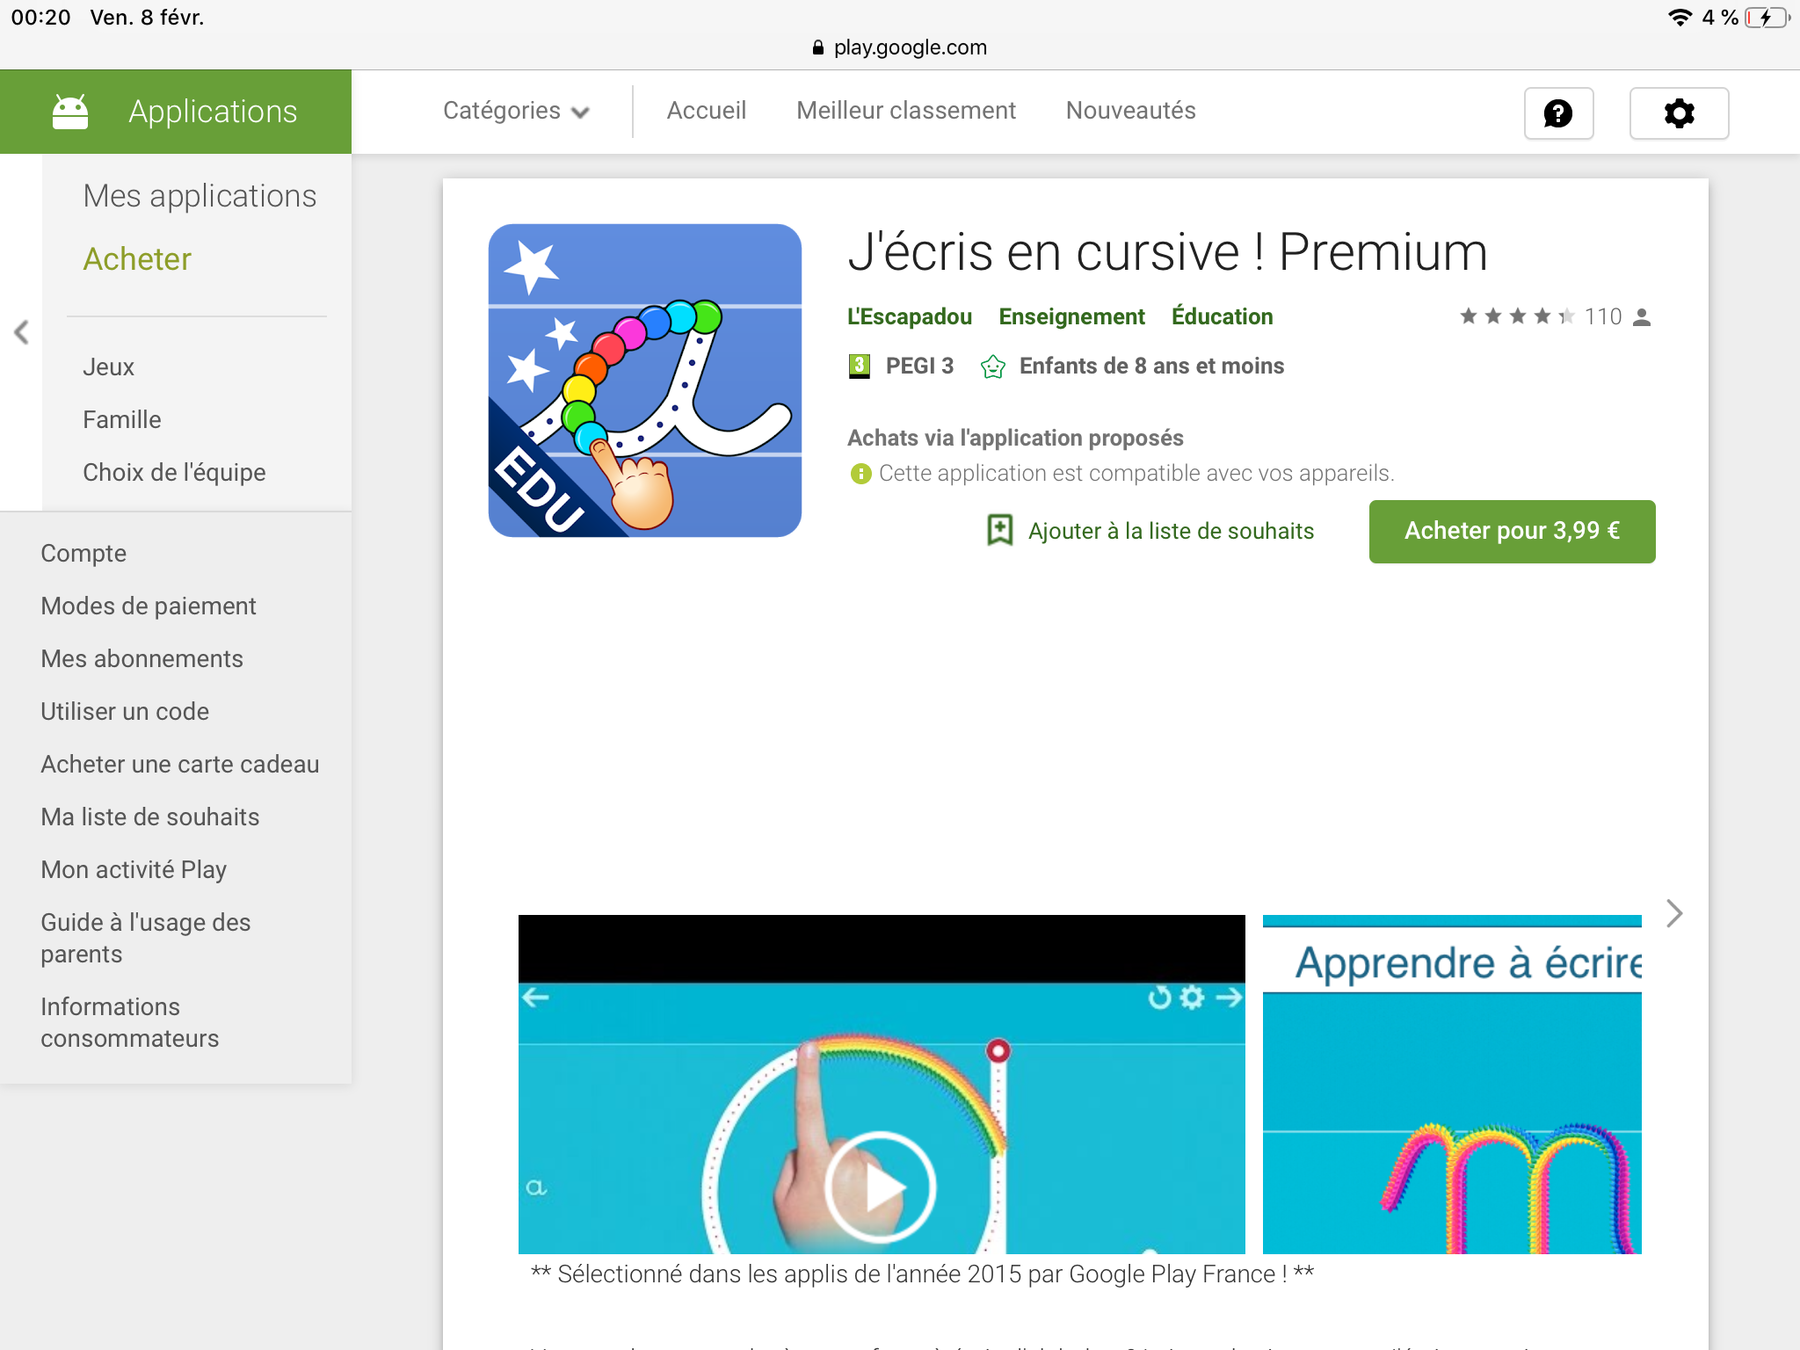Image resolution: width=1800 pixels, height=1350 pixels.
Task: Collapse the sidebar with left chevron
Action: click(x=21, y=332)
